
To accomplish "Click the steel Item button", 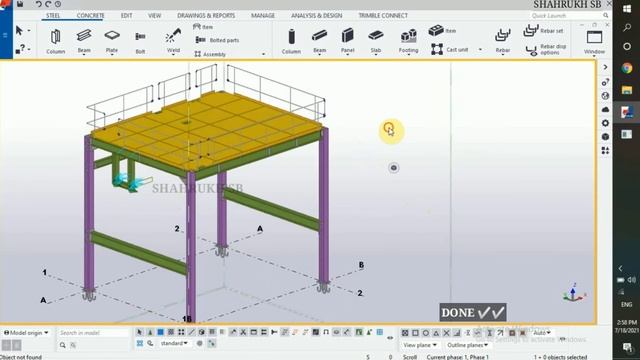I will coord(203,27).
